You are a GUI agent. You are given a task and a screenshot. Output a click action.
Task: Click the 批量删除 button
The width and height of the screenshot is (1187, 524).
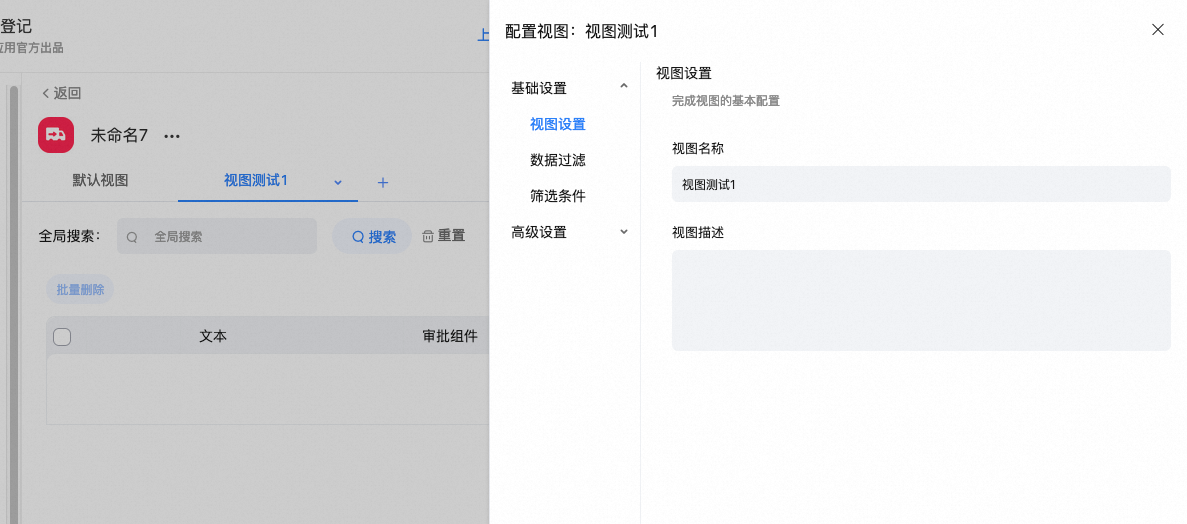click(x=80, y=290)
